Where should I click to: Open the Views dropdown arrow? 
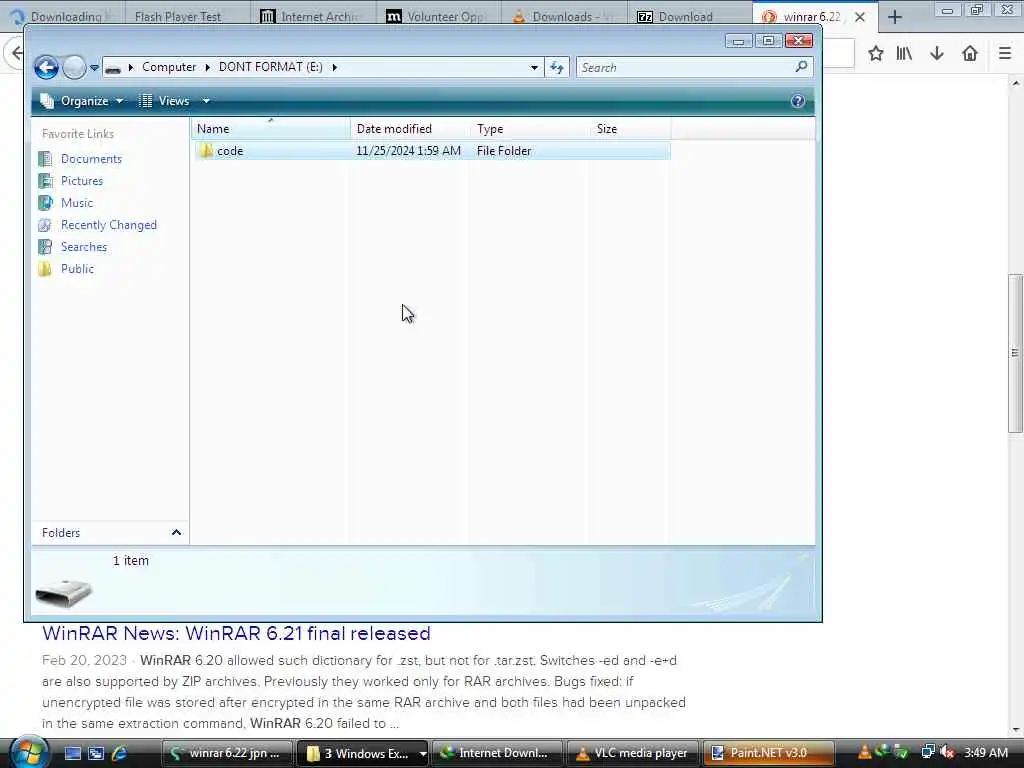(x=206, y=101)
